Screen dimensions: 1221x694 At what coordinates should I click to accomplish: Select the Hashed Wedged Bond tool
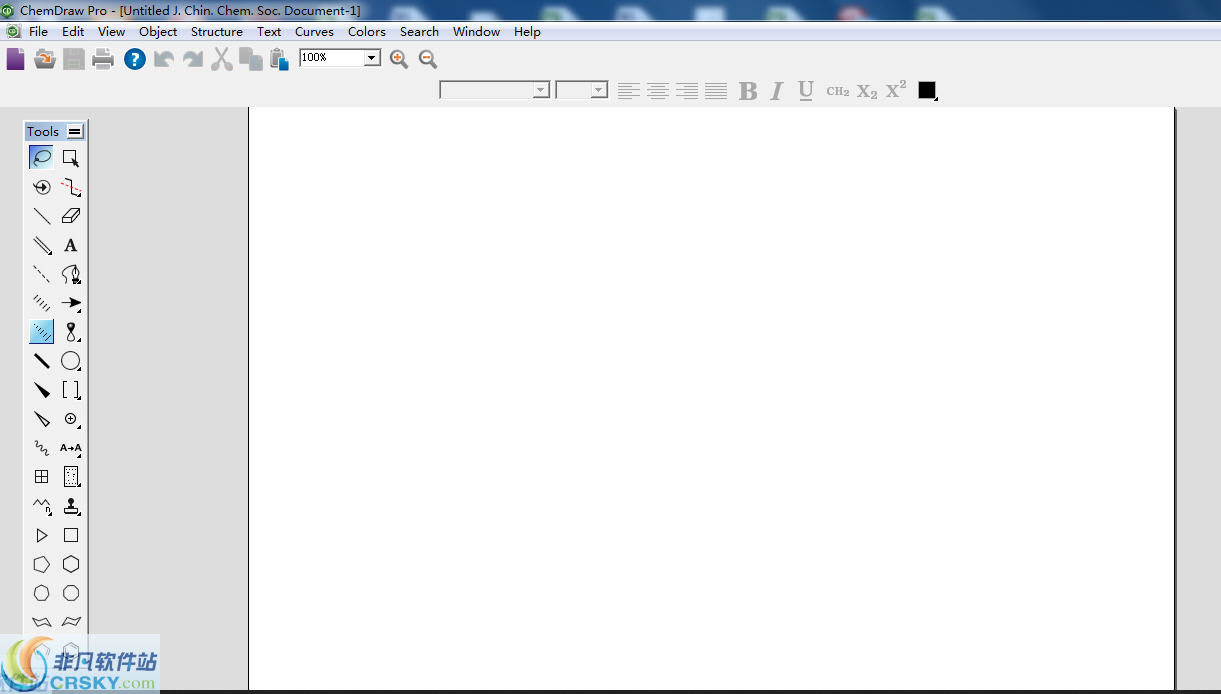41,332
